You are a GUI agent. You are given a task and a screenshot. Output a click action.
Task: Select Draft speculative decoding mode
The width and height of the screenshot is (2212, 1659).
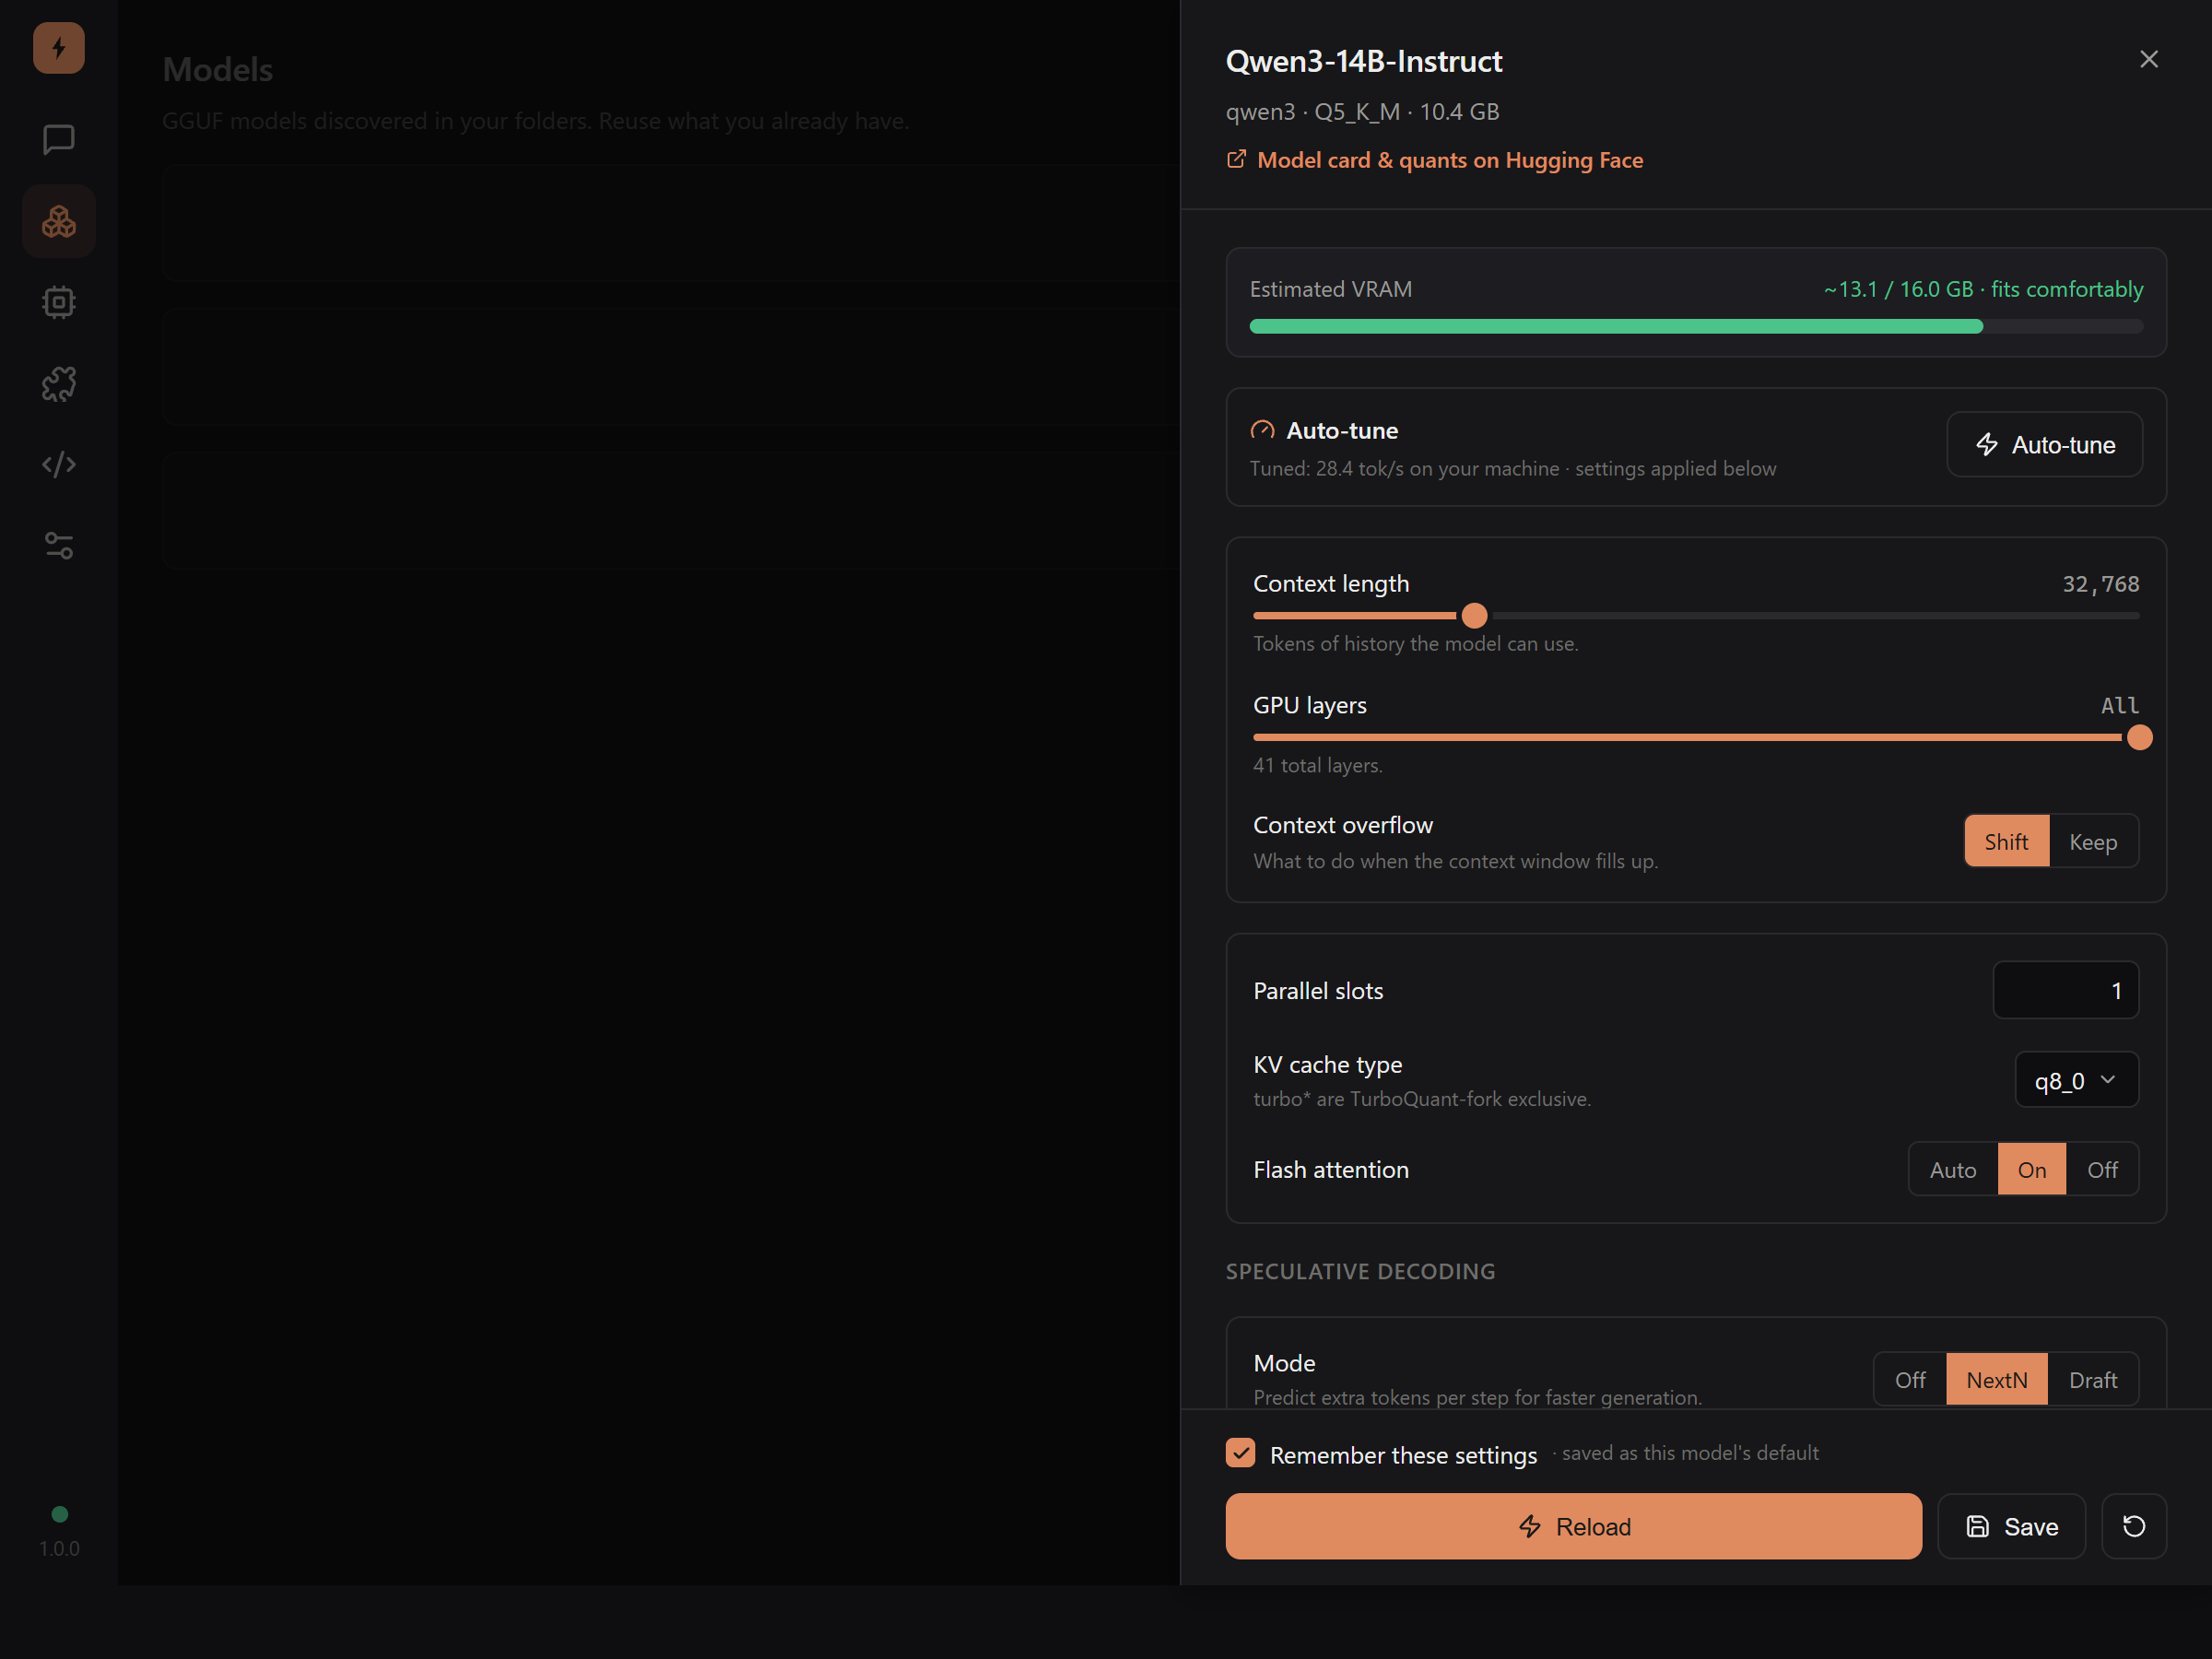pyautogui.click(x=2093, y=1380)
